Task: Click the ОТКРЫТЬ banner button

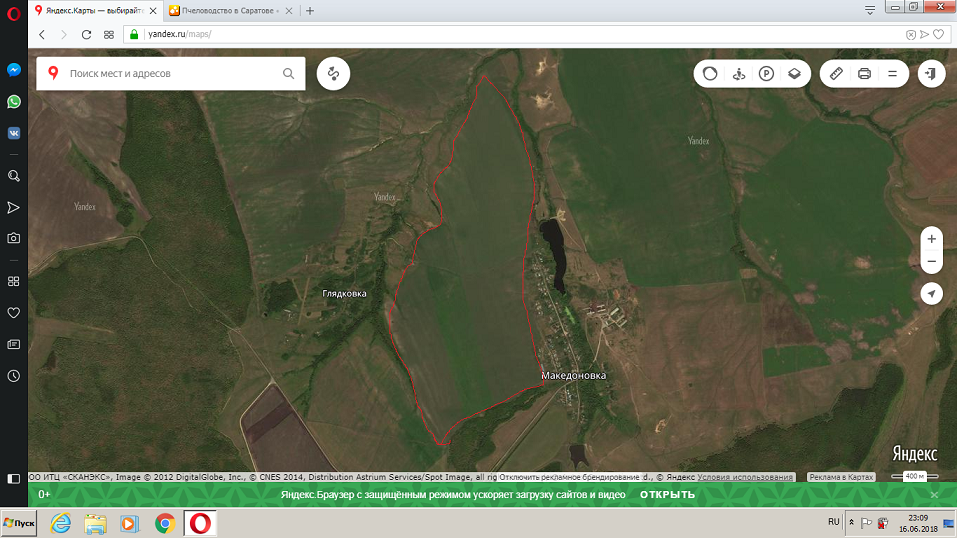Action: coord(667,495)
